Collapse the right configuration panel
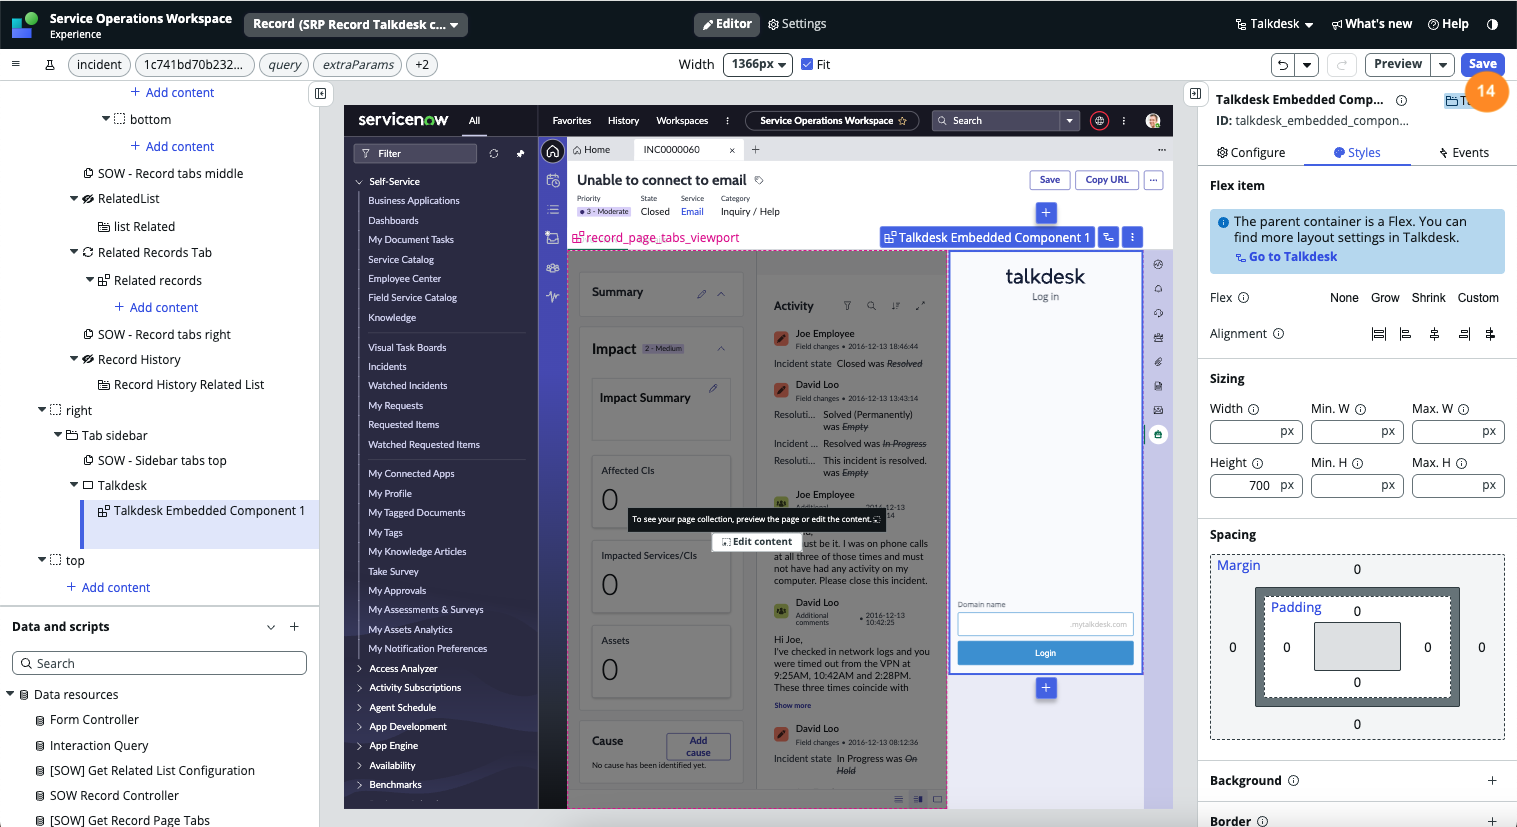Screen dimensions: 1517x827 [1195, 93]
